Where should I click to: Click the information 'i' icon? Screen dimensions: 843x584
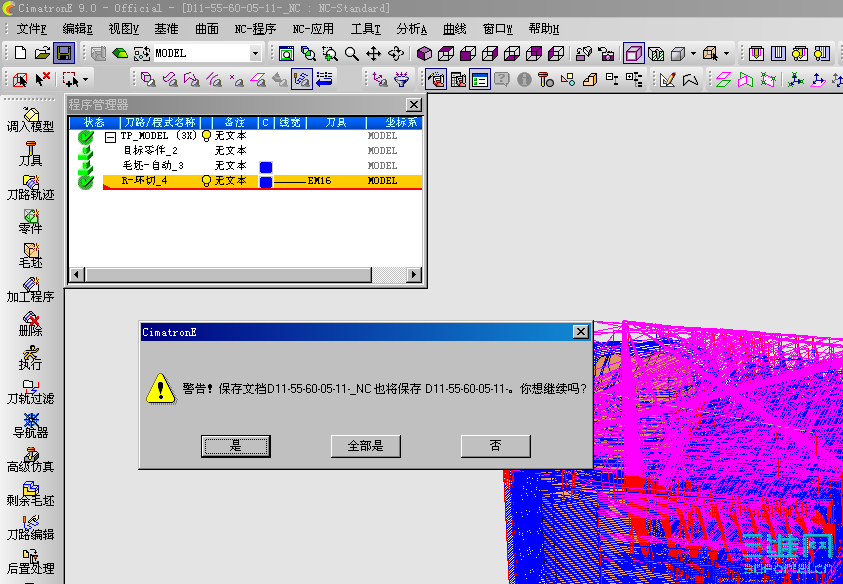(524, 80)
